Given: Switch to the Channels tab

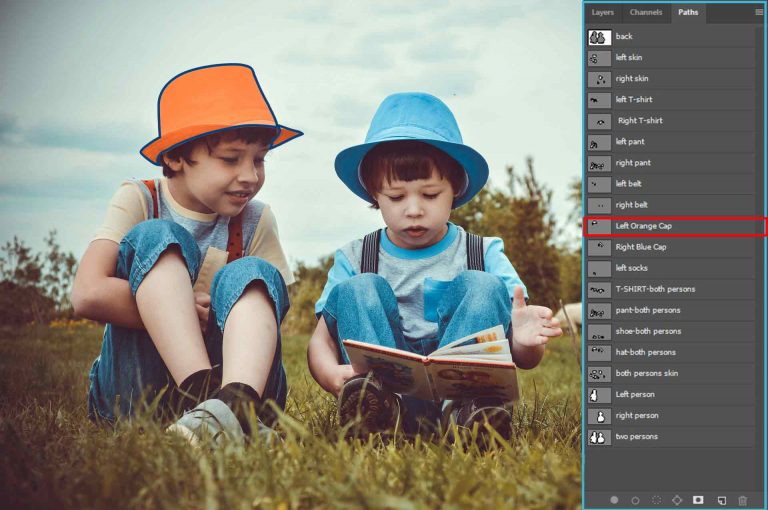Looking at the screenshot, I should (646, 12).
